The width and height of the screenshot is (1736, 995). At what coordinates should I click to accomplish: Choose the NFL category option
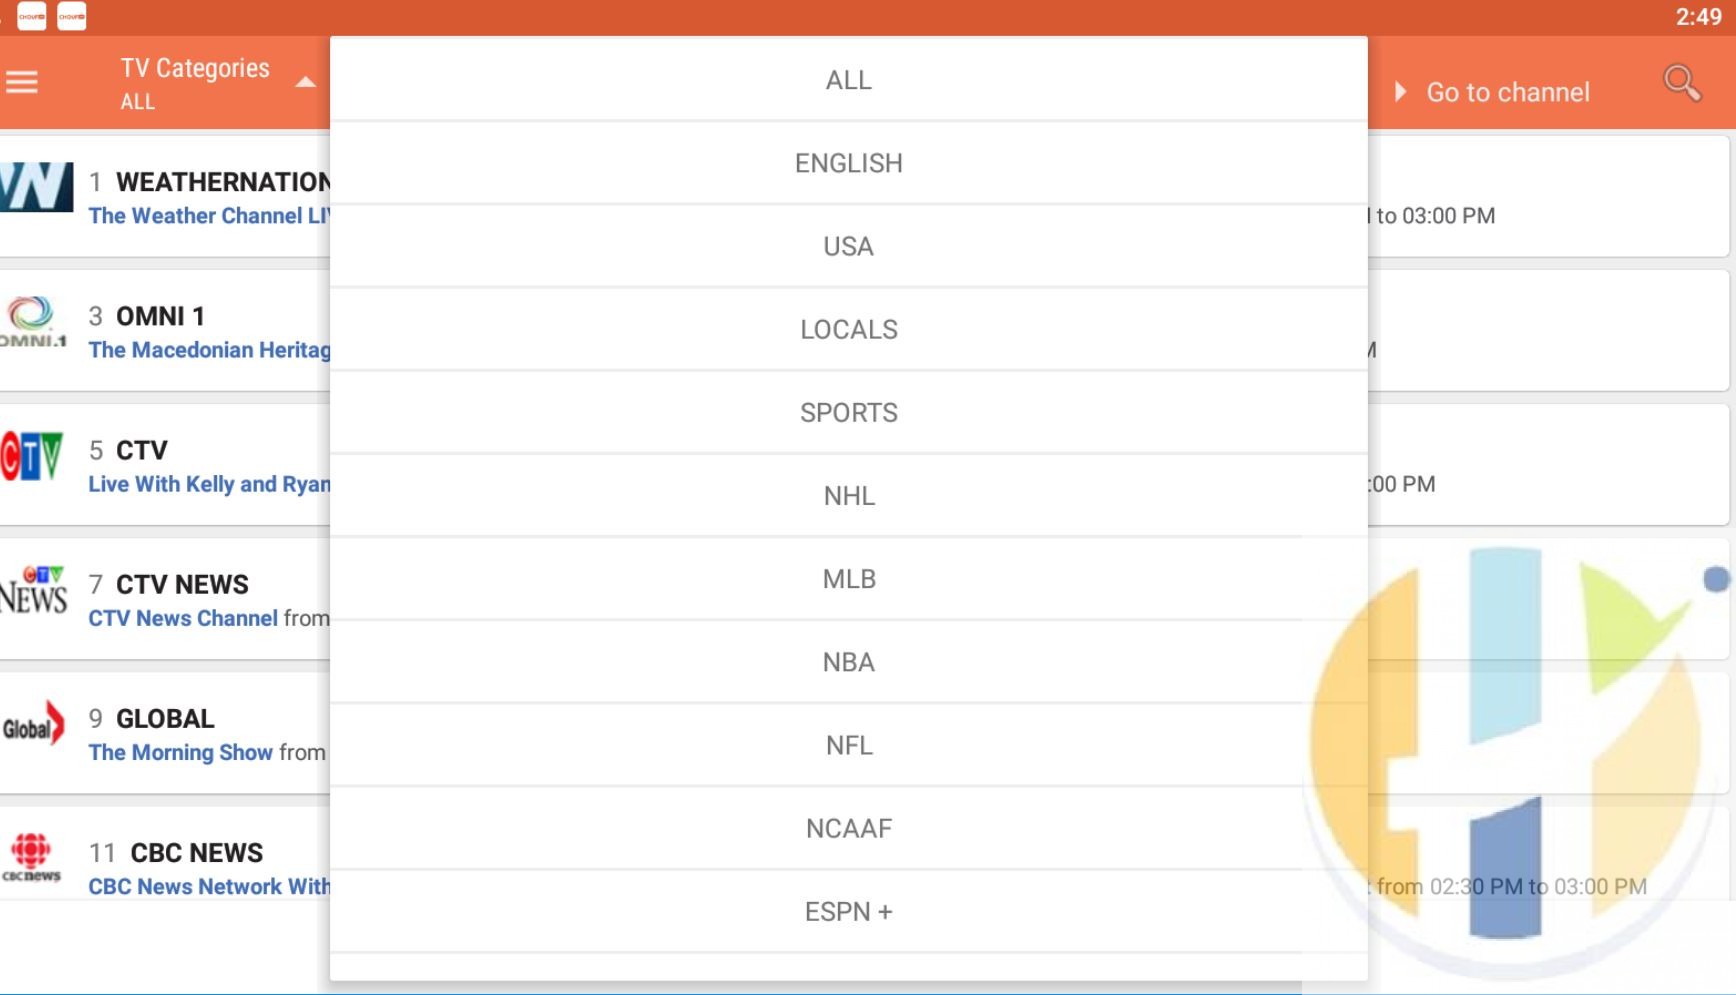click(x=848, y=745)
